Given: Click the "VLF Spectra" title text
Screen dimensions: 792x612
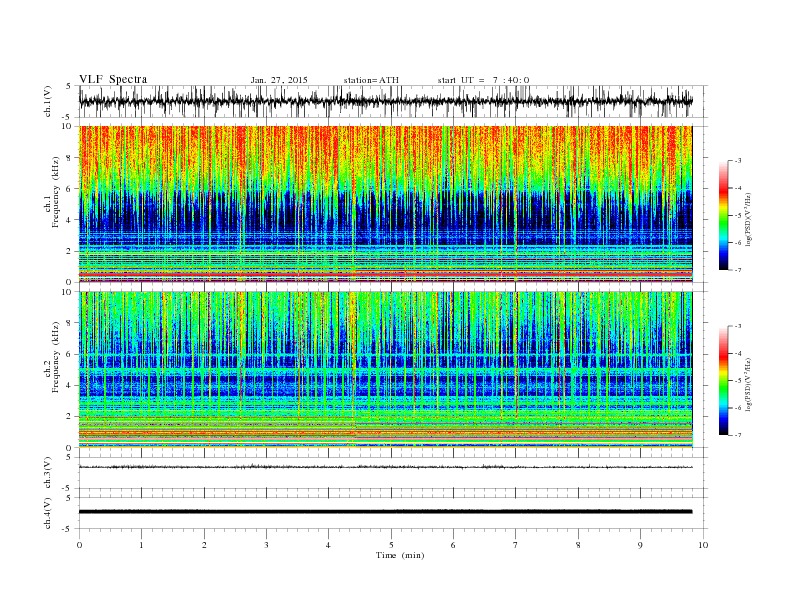Looking at the screenshot, I should (113, 79).
